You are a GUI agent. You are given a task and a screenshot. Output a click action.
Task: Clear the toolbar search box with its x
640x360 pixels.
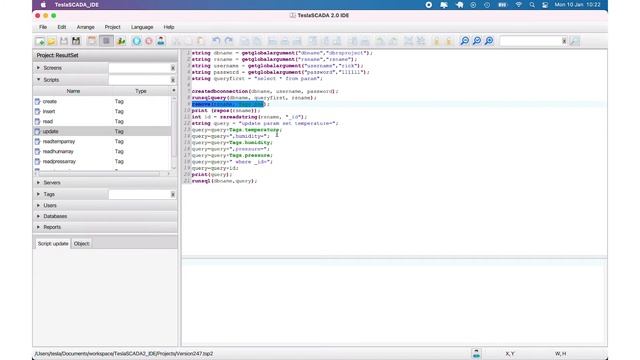(564, 41)
